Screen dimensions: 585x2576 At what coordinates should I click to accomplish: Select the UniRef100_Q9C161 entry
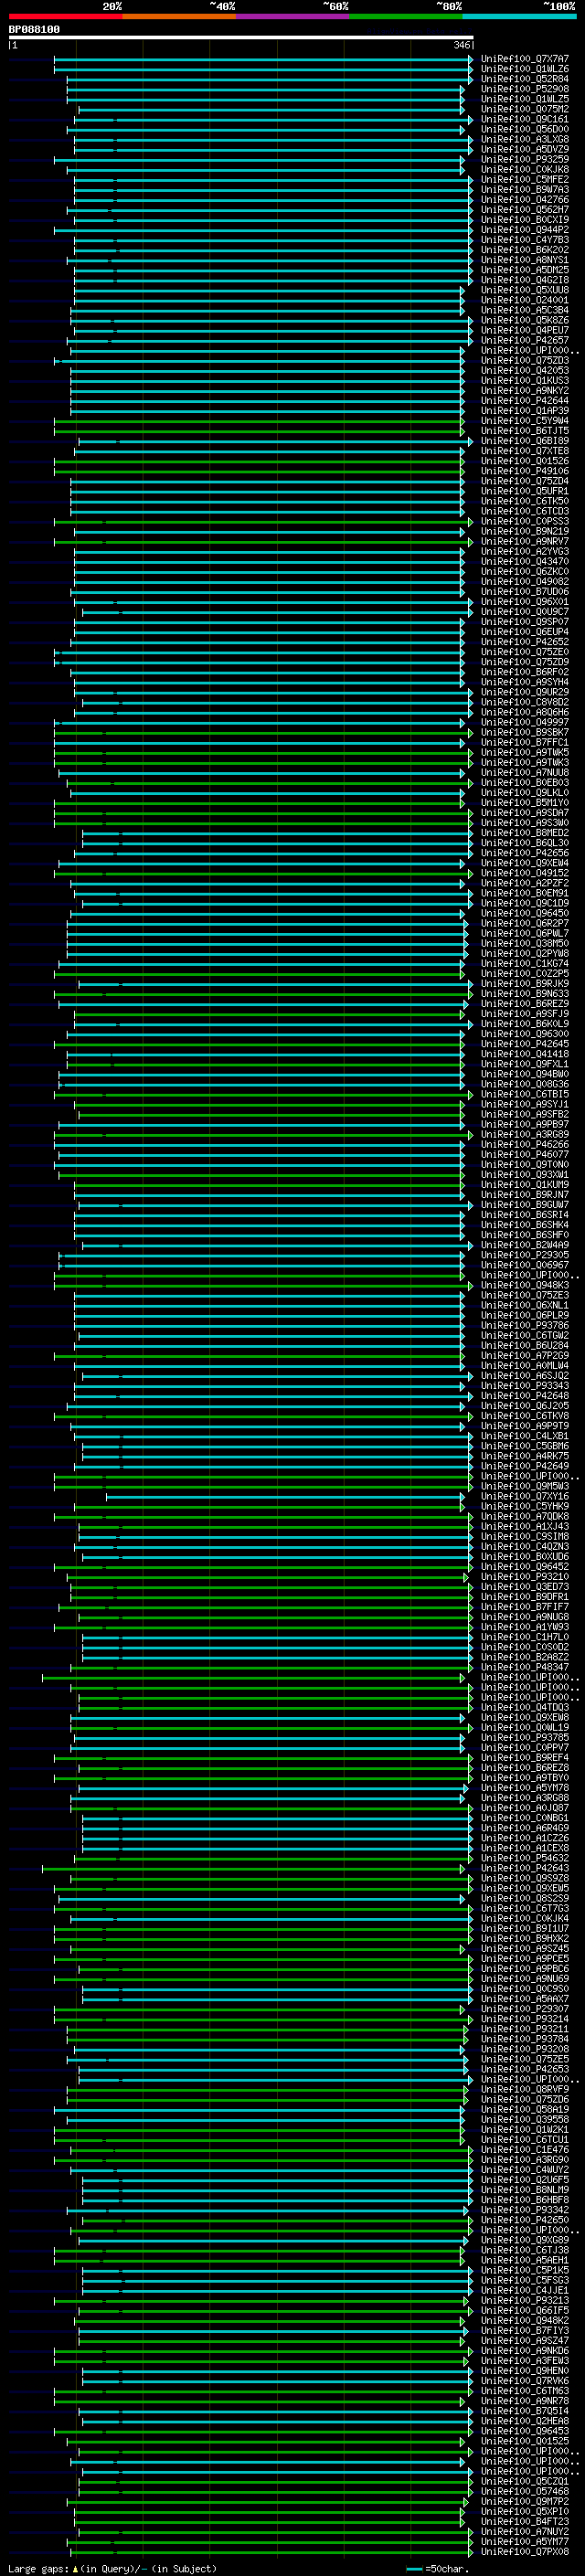point(525,119)
